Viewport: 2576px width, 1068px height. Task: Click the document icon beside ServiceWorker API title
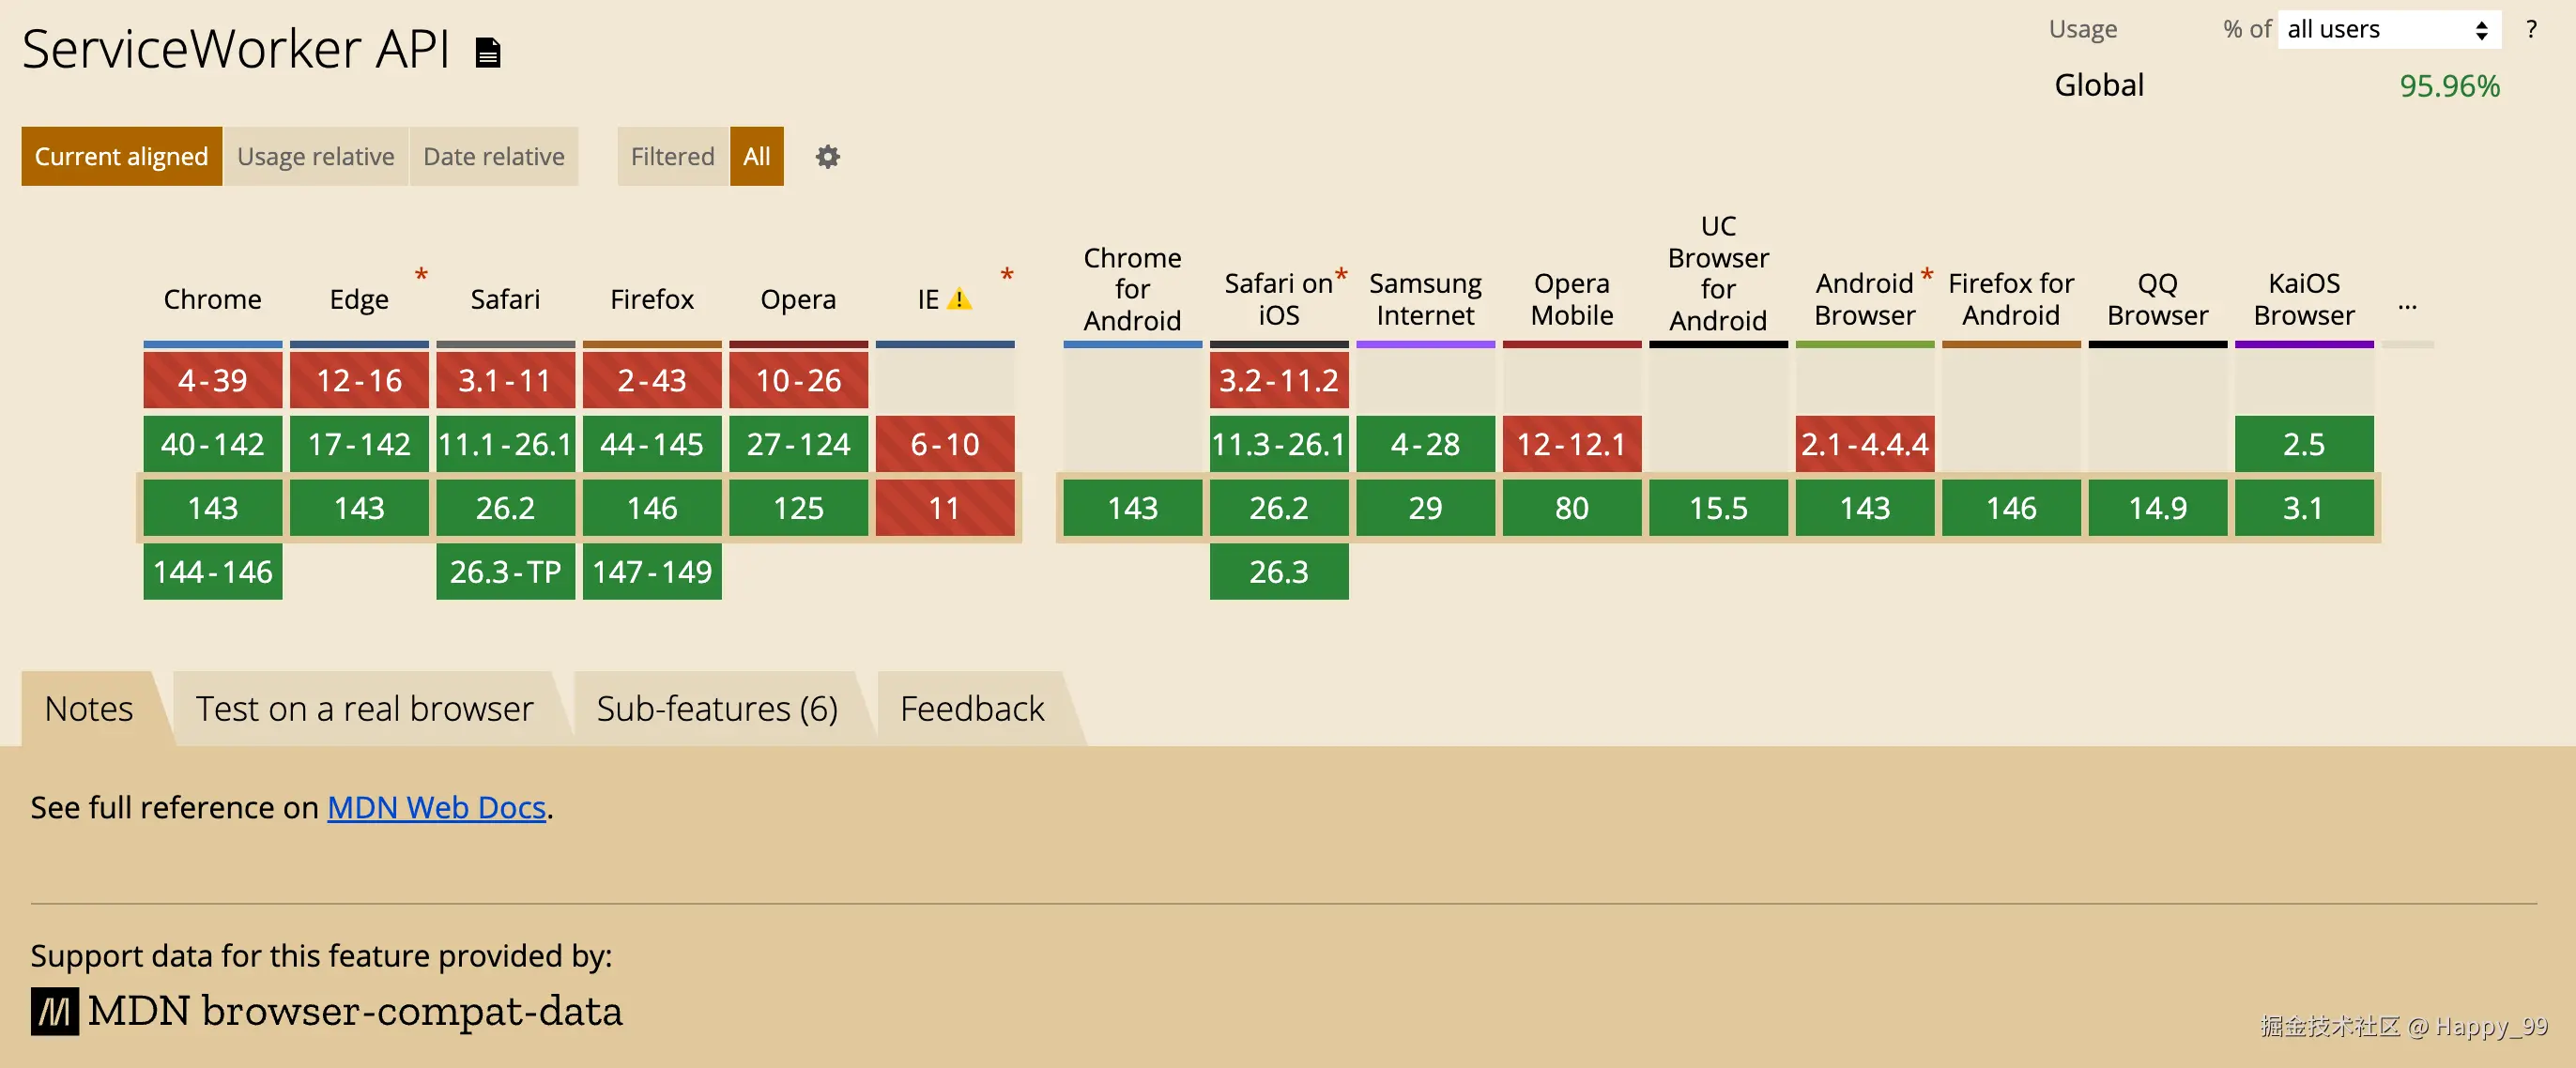(x=487, y=52)
